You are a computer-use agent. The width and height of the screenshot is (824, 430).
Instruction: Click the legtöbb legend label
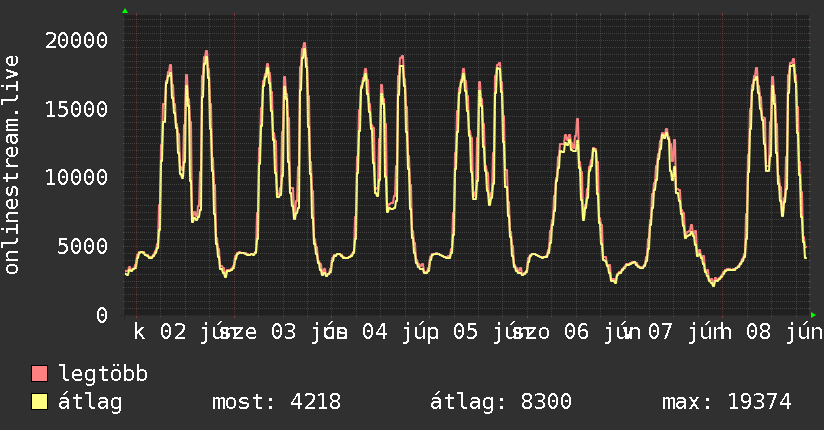(103, 374)
